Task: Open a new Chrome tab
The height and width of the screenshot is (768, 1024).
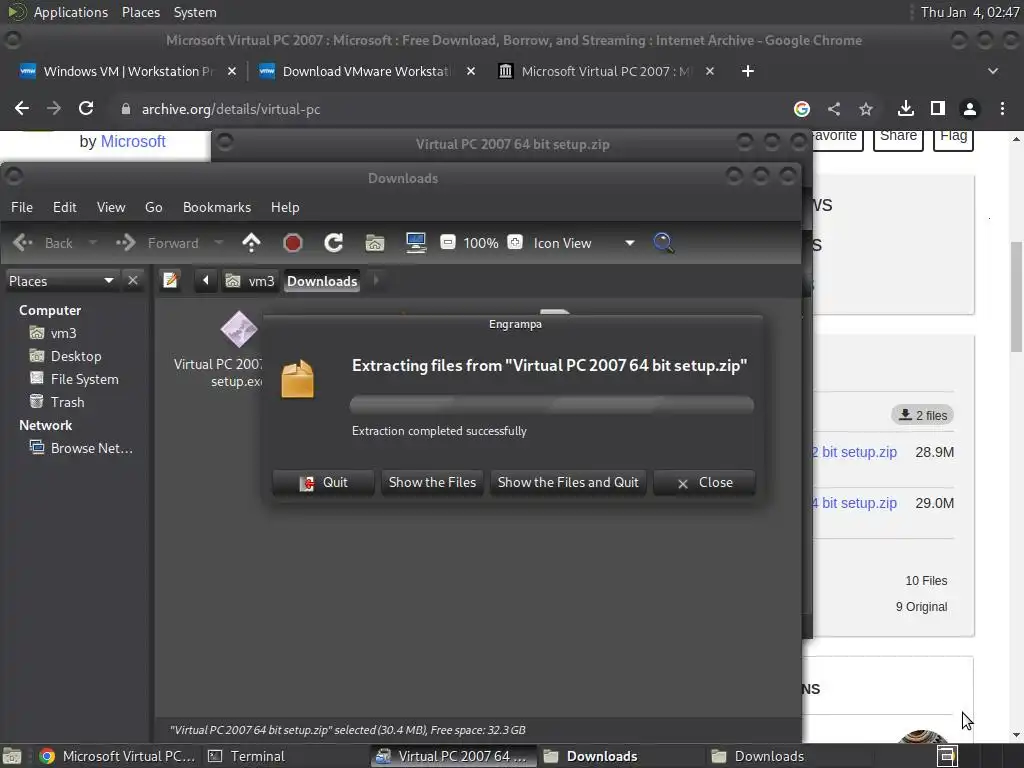Action: [x=748, y=71]
